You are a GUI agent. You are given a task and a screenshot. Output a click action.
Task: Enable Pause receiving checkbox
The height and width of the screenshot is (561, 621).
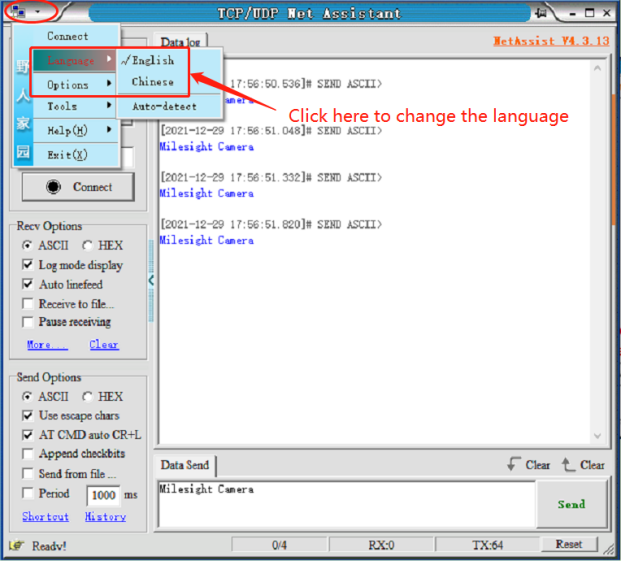pyautogui.click(x=28, y=322)
